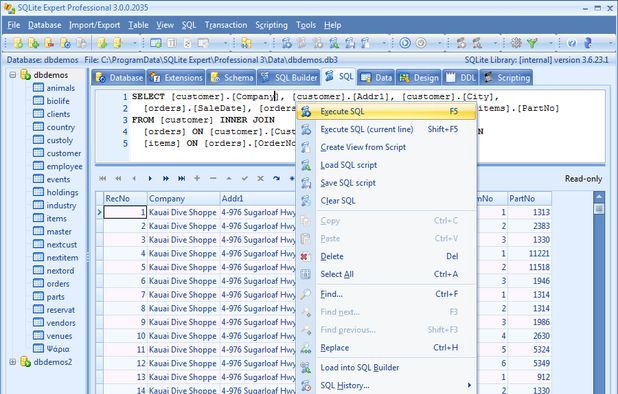Choose Replace from the context menu
Image resolution: width=618 pixels, height=394 pixels.
click(386, 348)
